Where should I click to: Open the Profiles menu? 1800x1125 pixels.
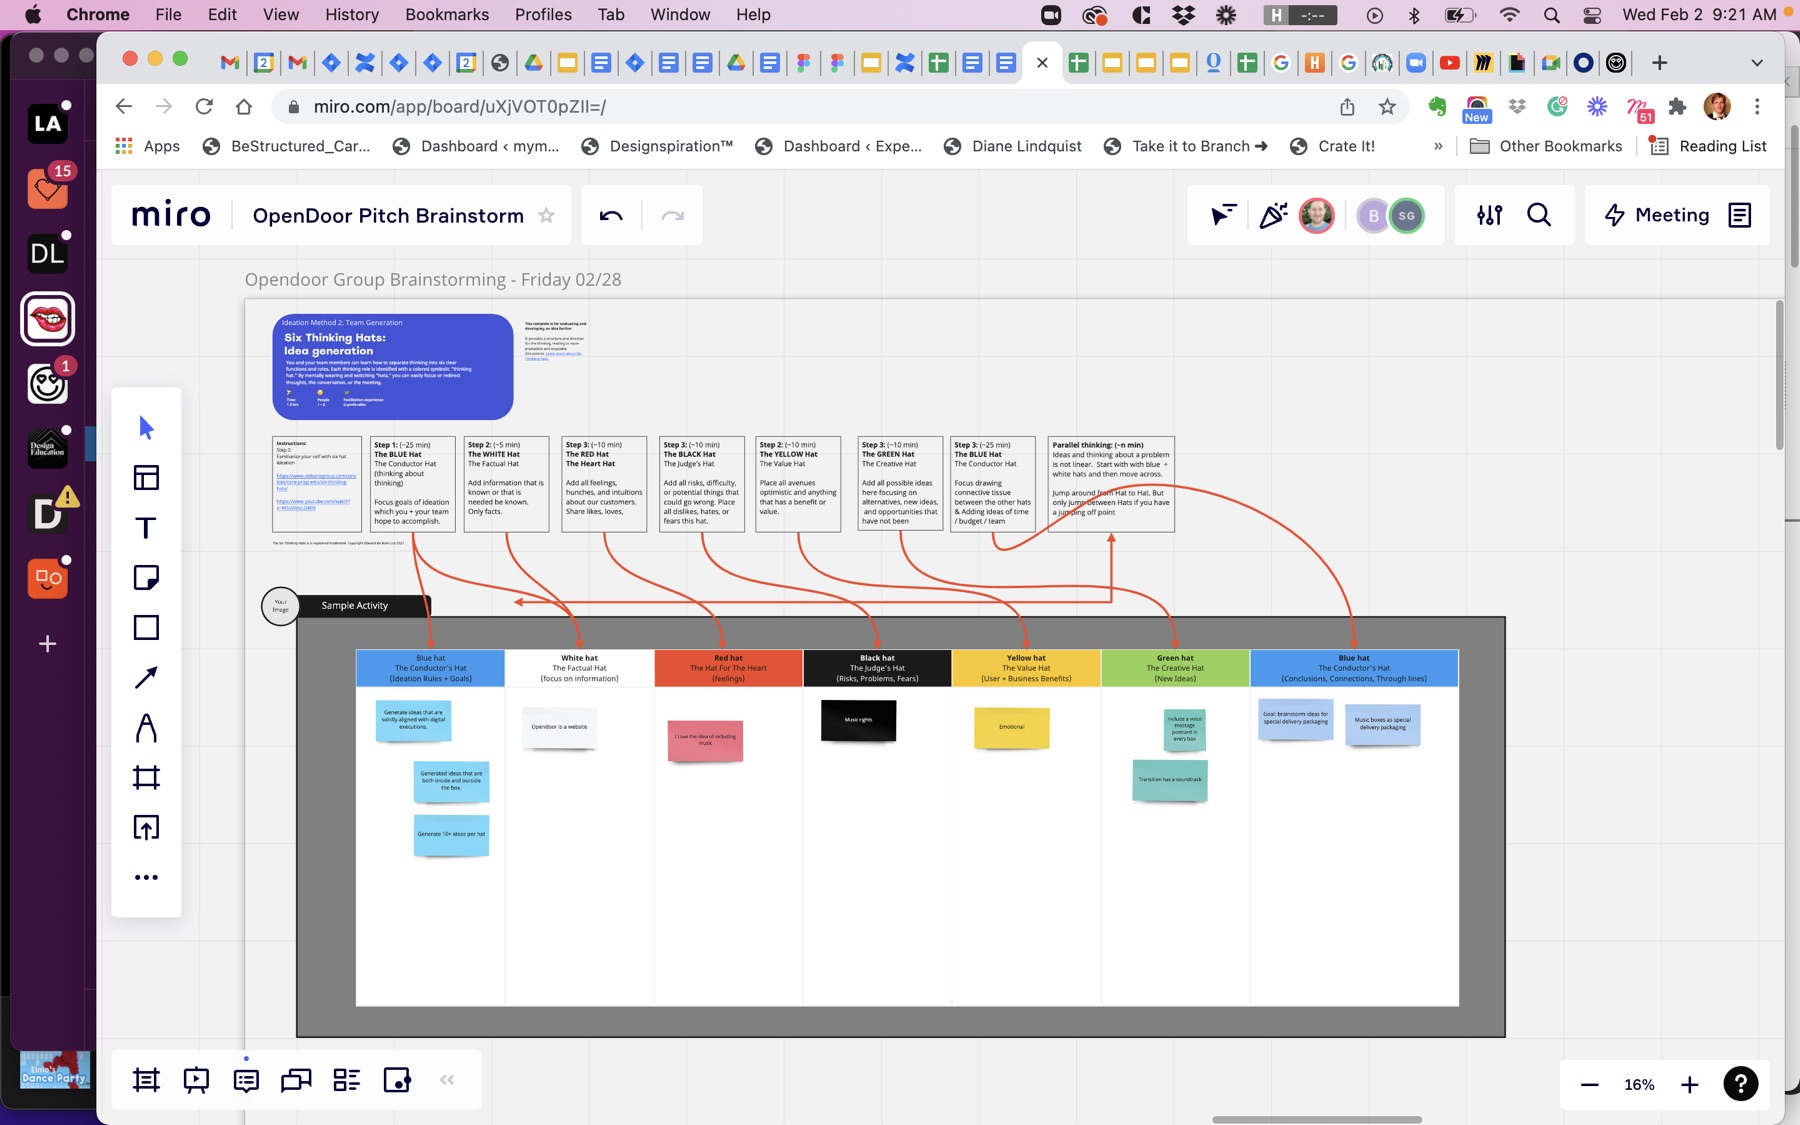tap(543, 15)
